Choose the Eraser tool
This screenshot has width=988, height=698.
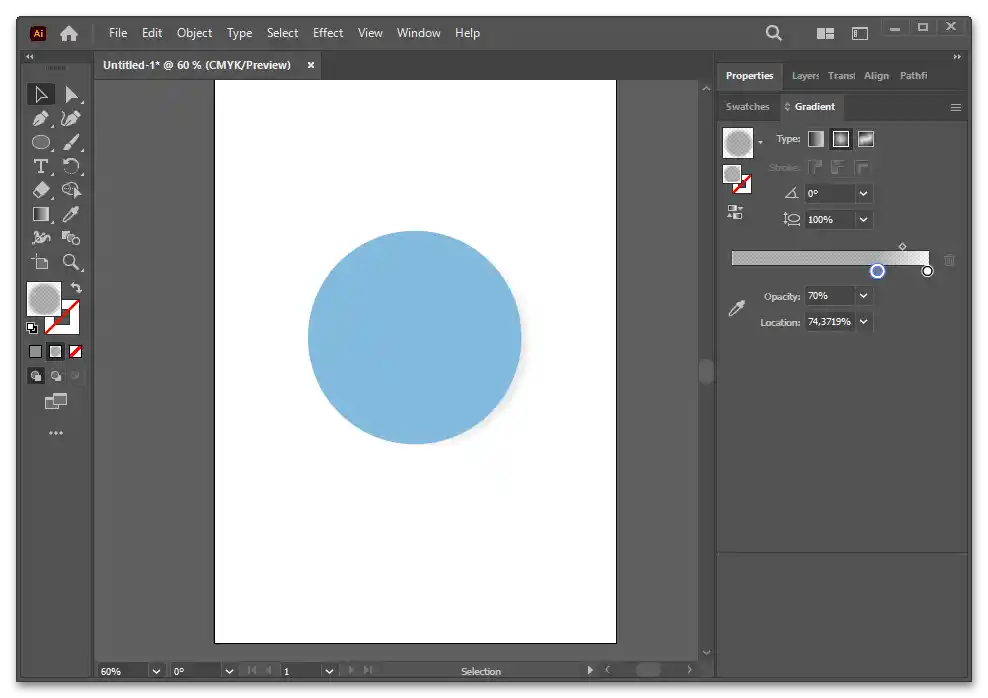click(x=41, y=190)
